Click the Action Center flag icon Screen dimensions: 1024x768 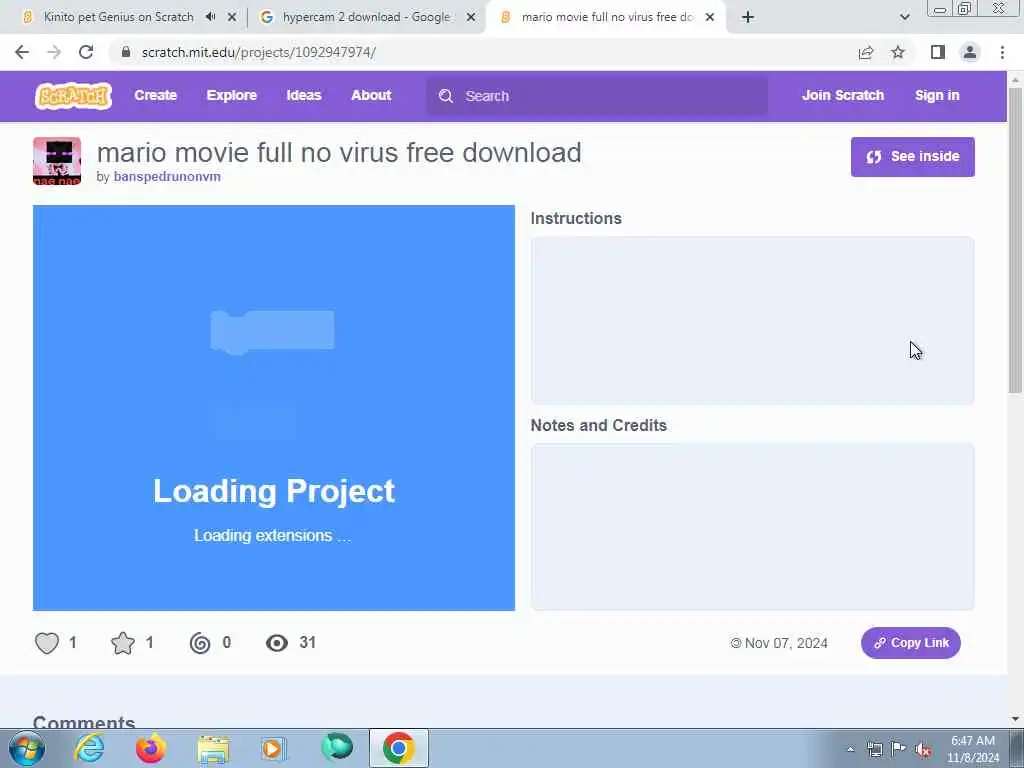tap(899, 748)
